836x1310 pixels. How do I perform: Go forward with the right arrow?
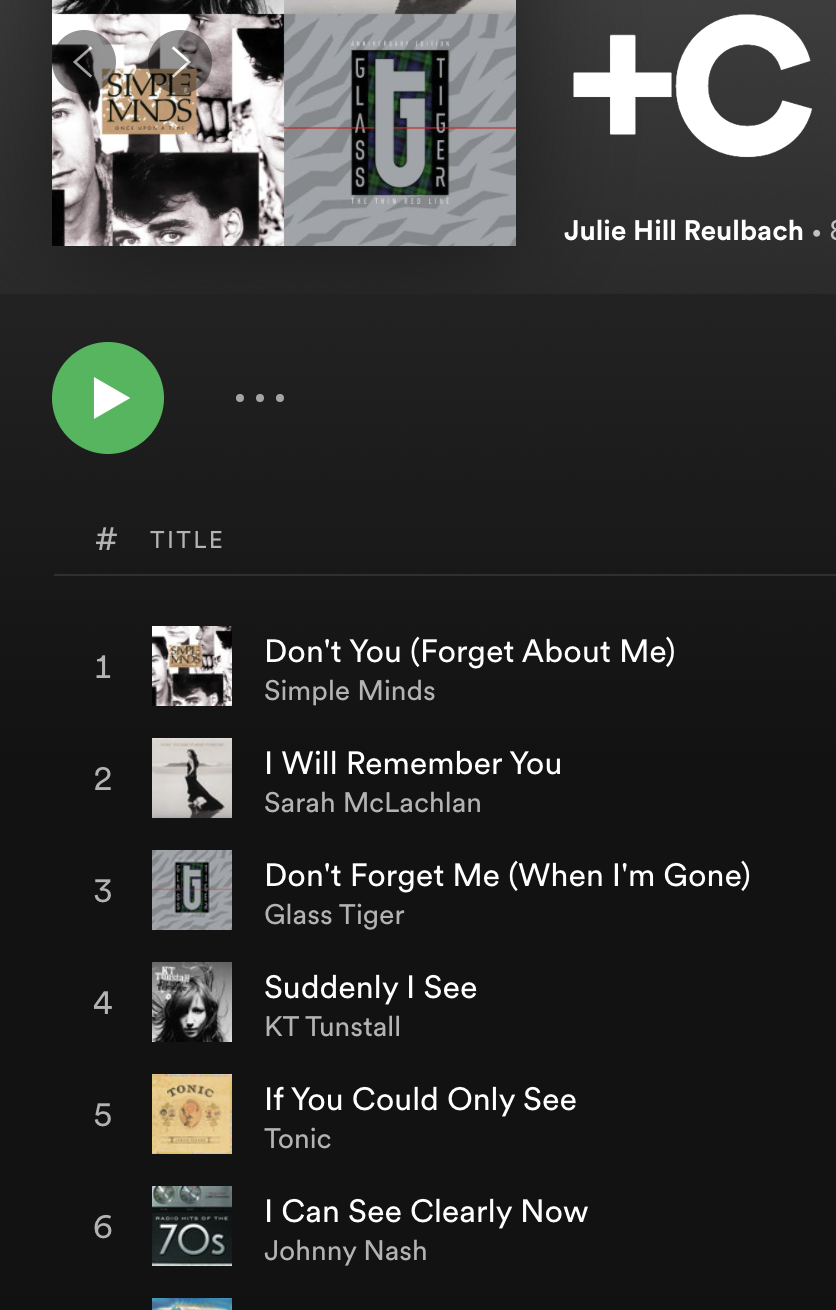(180, 62)
